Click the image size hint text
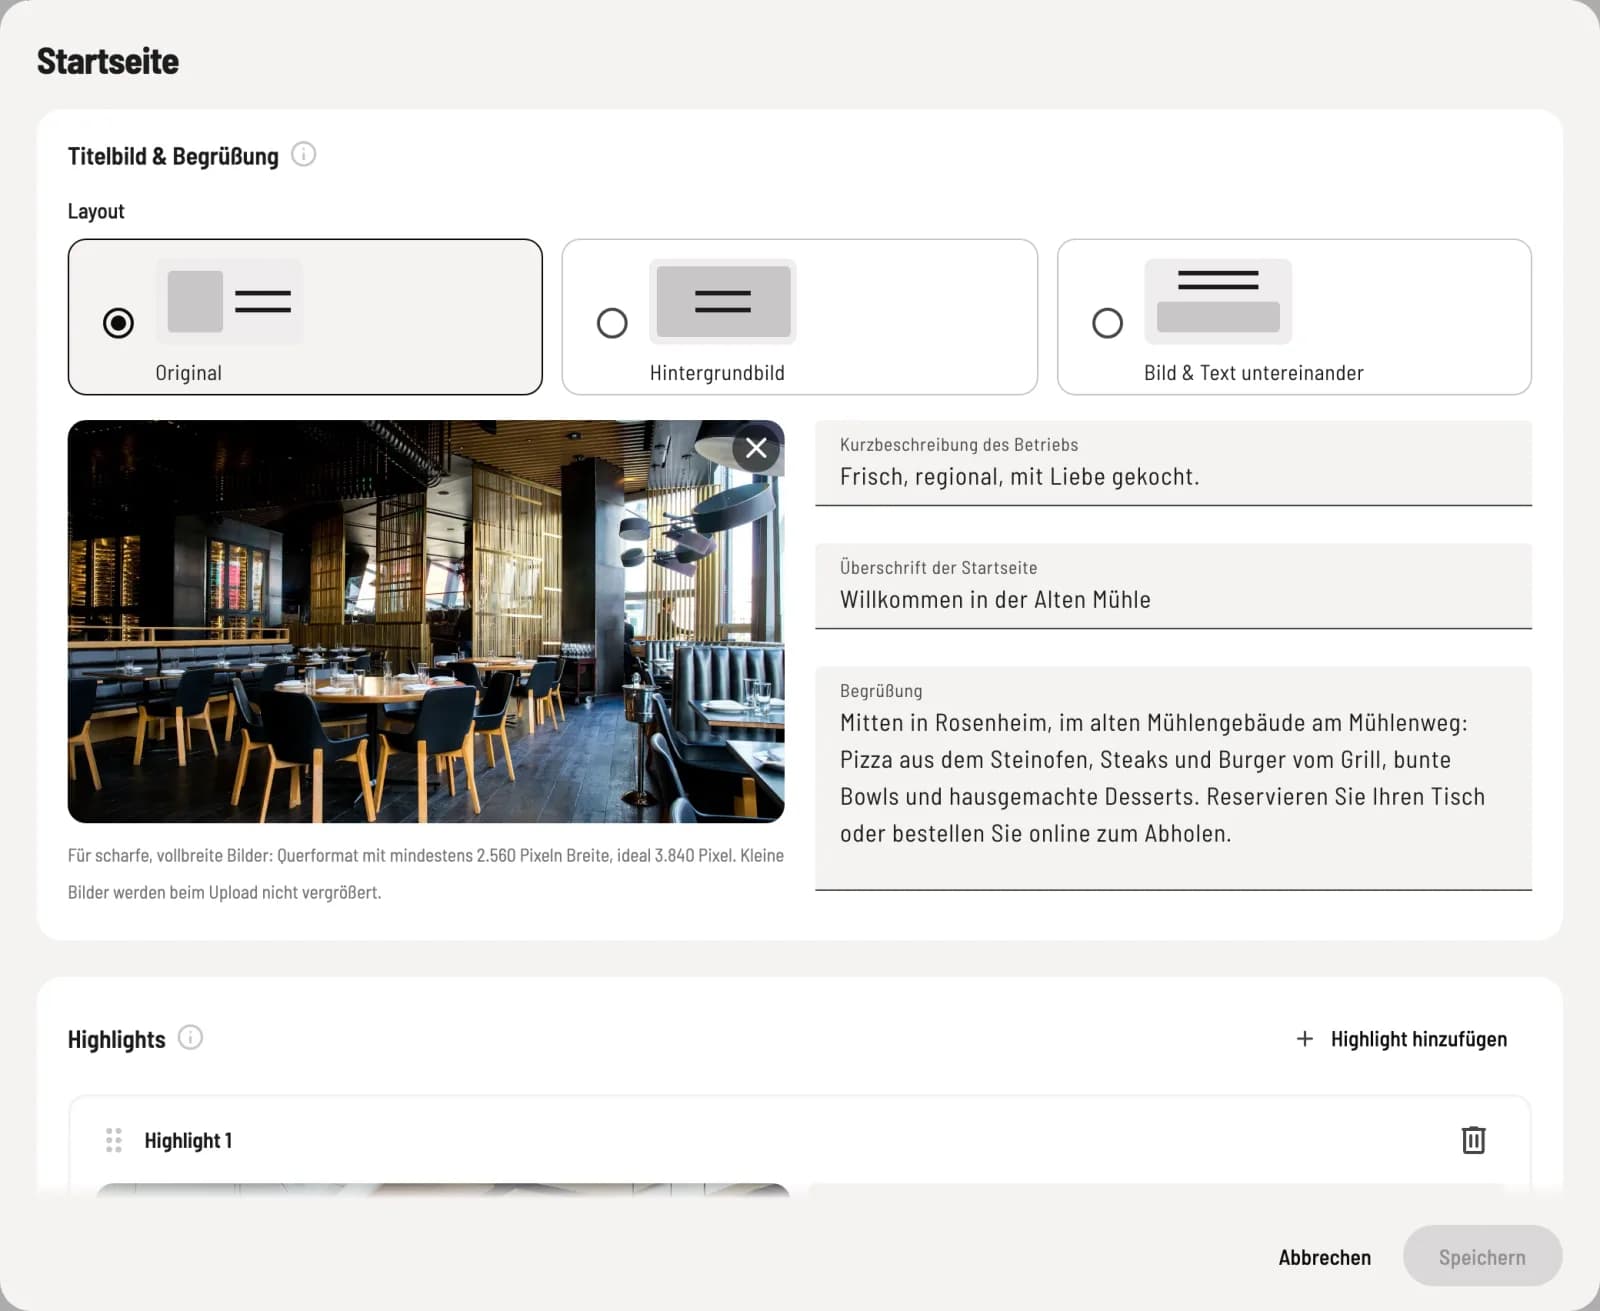The image size is (1600, 1311). [426, 874]
